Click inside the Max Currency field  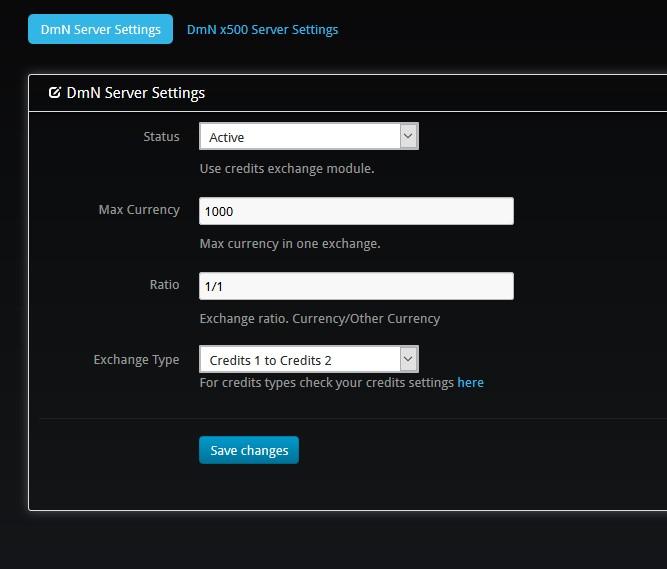point(356,211)
